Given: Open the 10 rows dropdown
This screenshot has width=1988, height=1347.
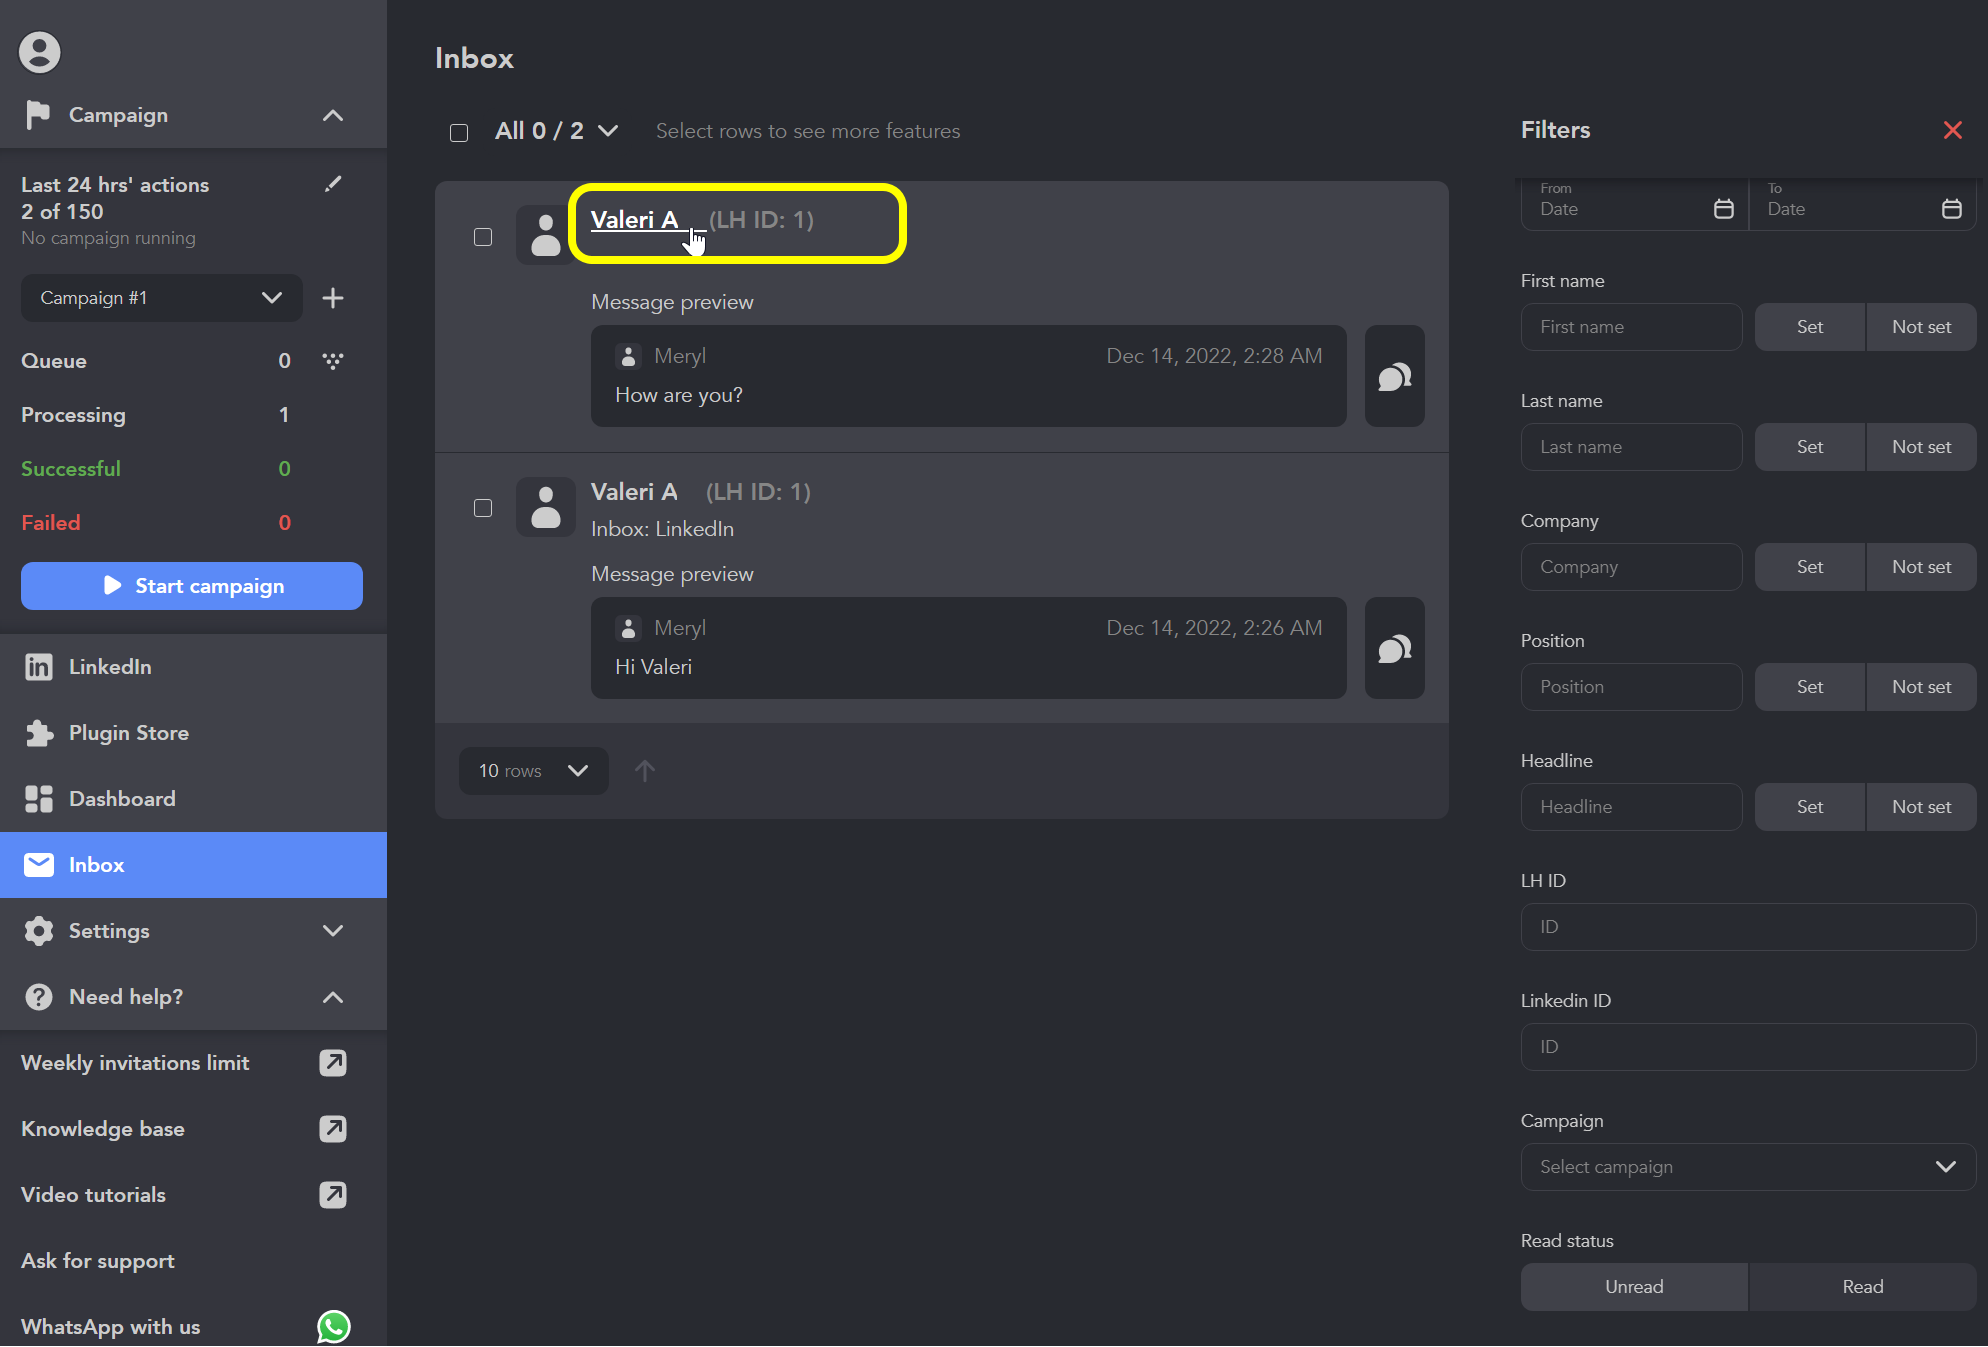Looking at the screenshot, I should pyautogui.click(x=533, y=771).
